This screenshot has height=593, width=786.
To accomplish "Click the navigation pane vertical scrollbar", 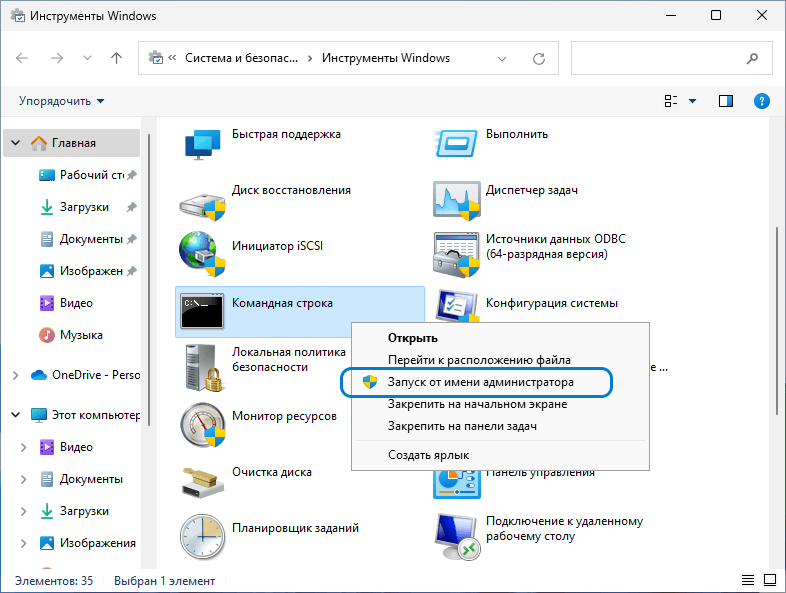I will coord(149,280).
